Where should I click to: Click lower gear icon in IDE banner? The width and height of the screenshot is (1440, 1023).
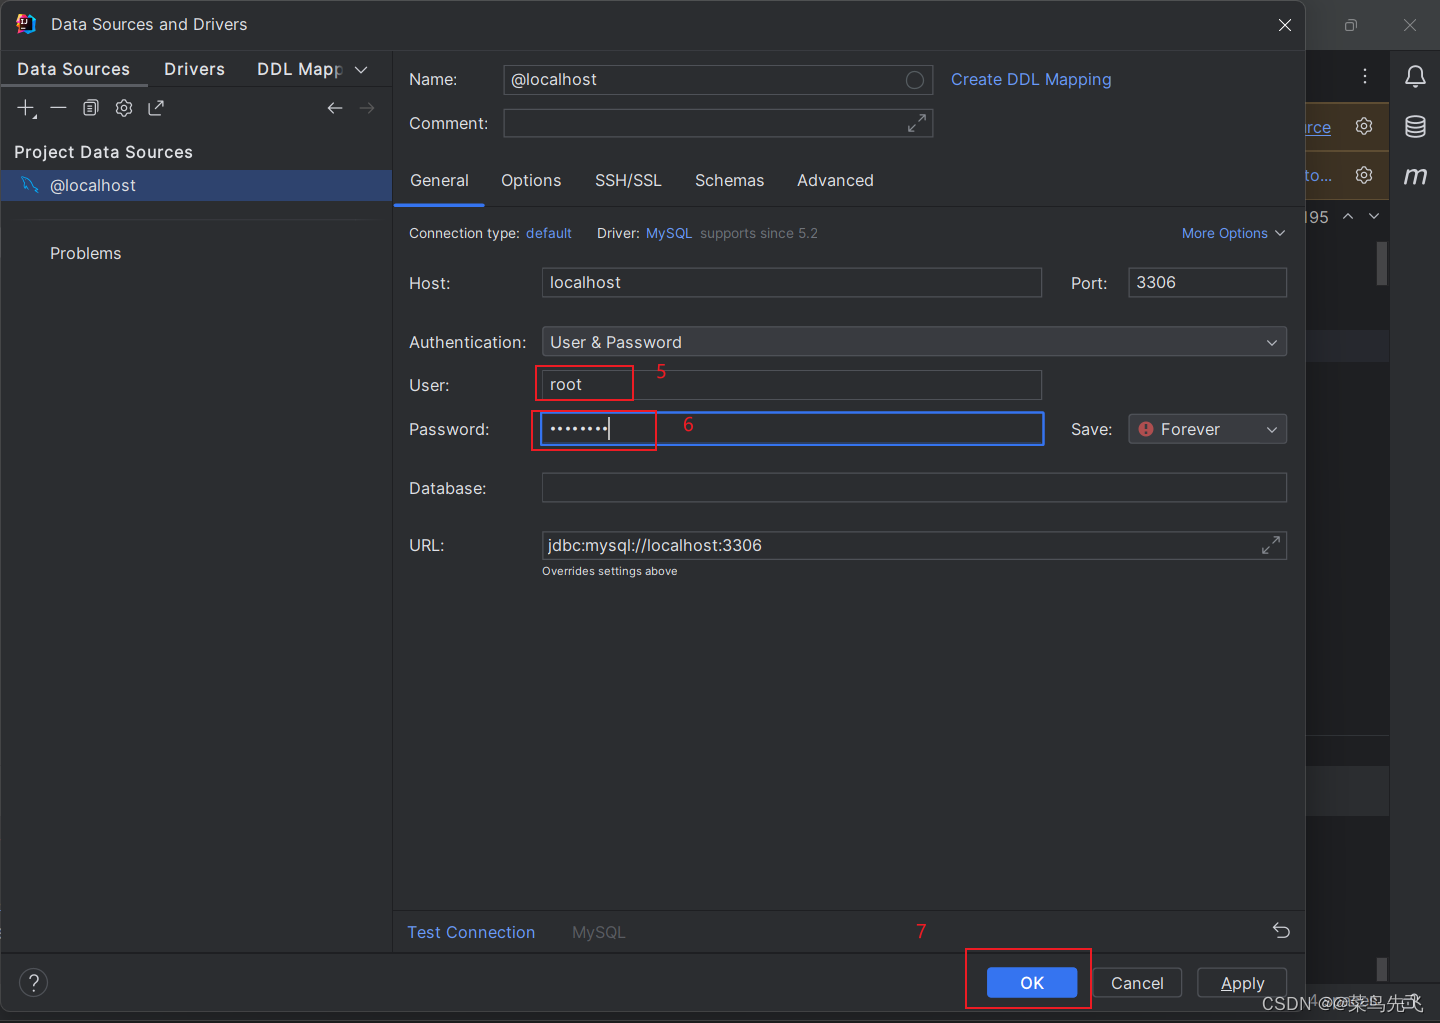pyautogui.click(x=1364, y=175)
